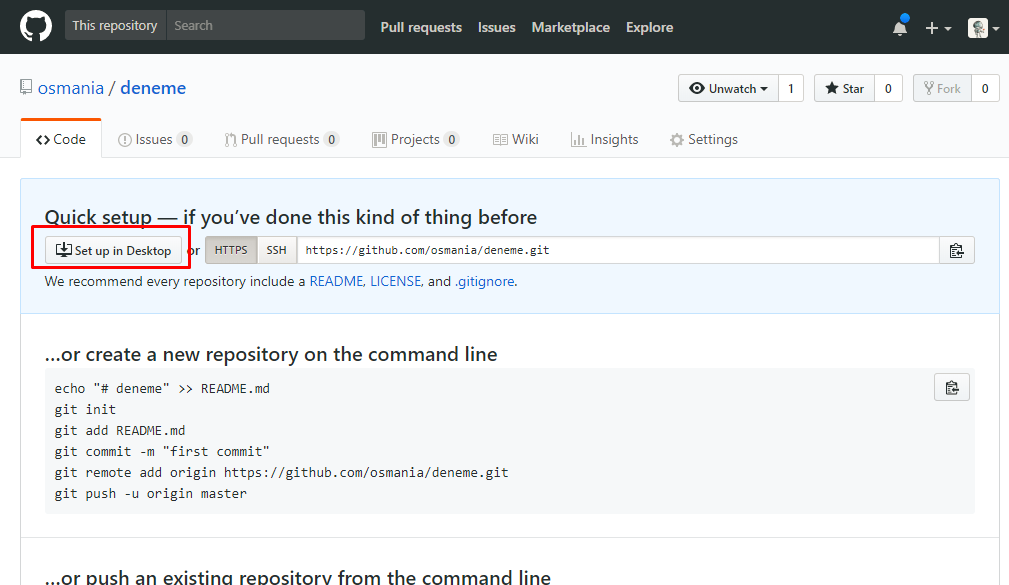Click the search repository field

click(264, 26)
